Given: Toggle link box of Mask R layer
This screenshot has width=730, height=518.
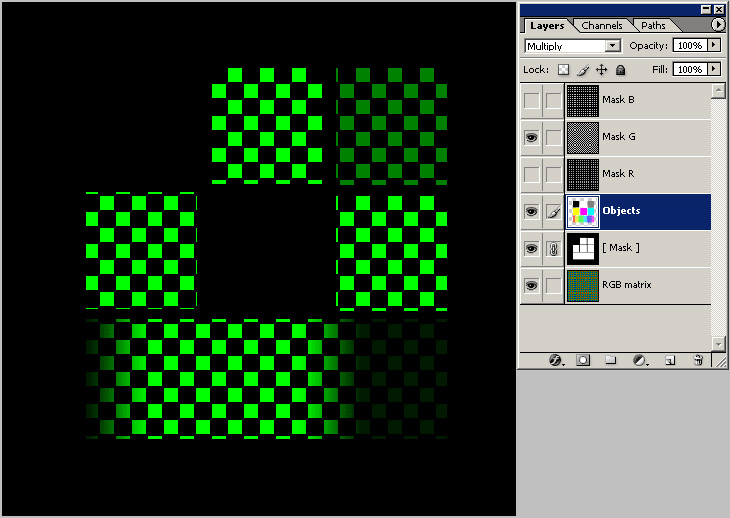Looking at the screenshot, I should (554, 175).
